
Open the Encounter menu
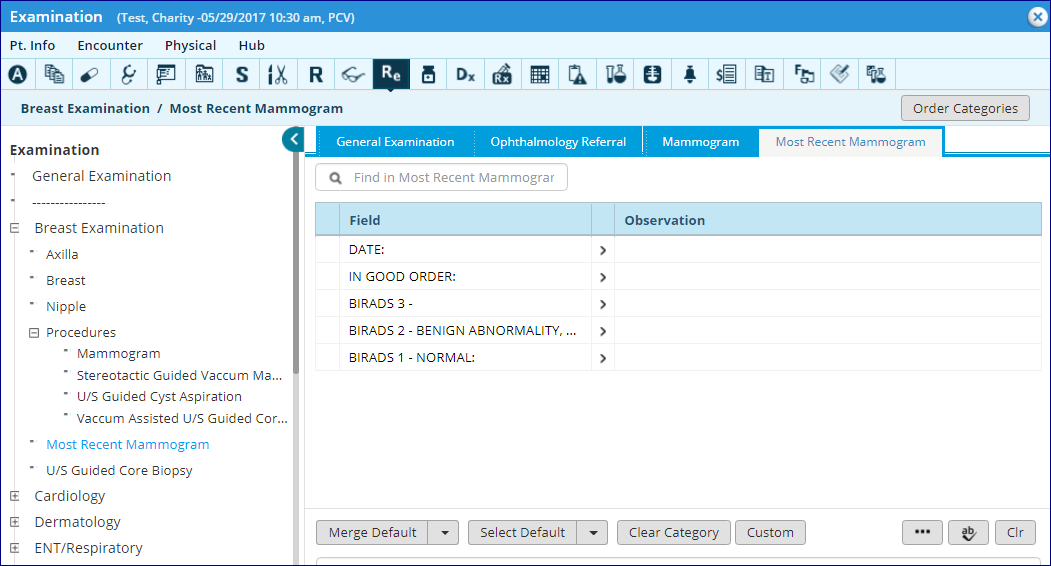tap(110, 46)
